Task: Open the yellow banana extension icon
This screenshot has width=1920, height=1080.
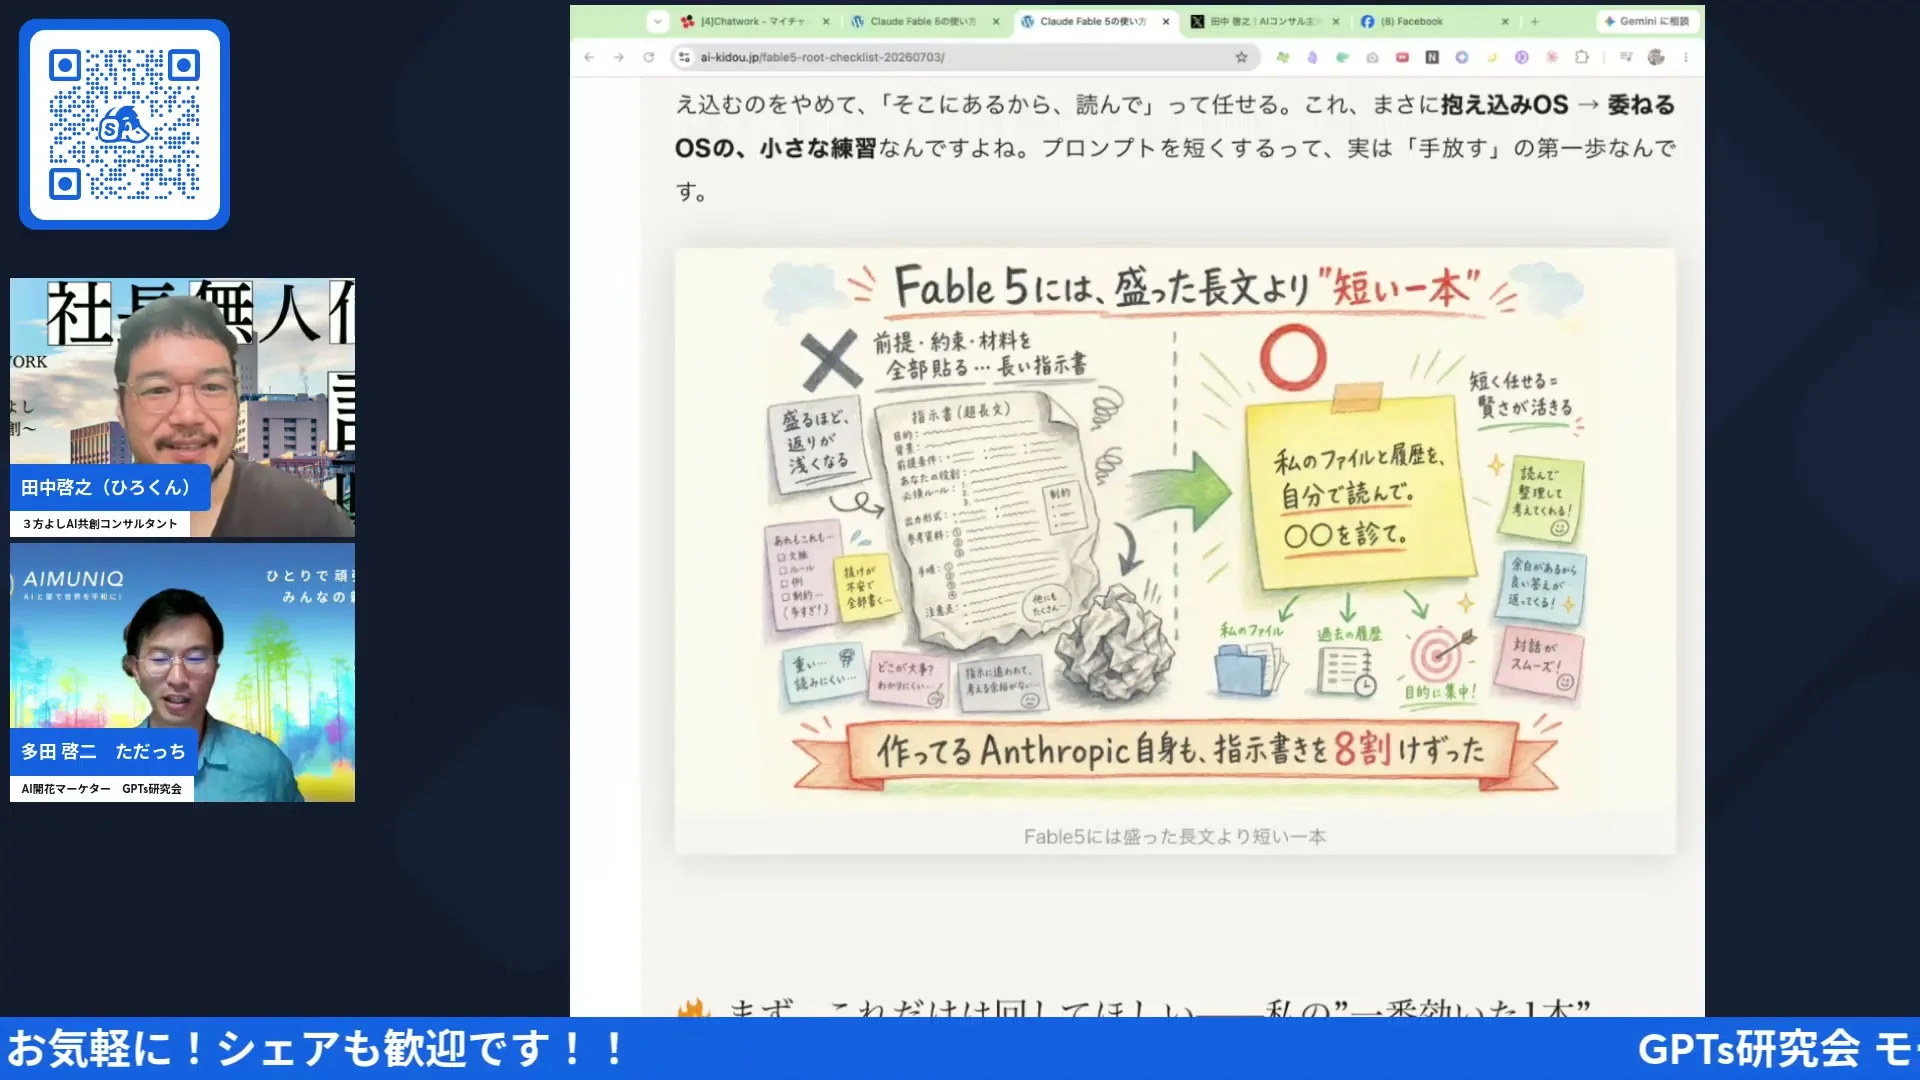Action: pos(1492,57)
